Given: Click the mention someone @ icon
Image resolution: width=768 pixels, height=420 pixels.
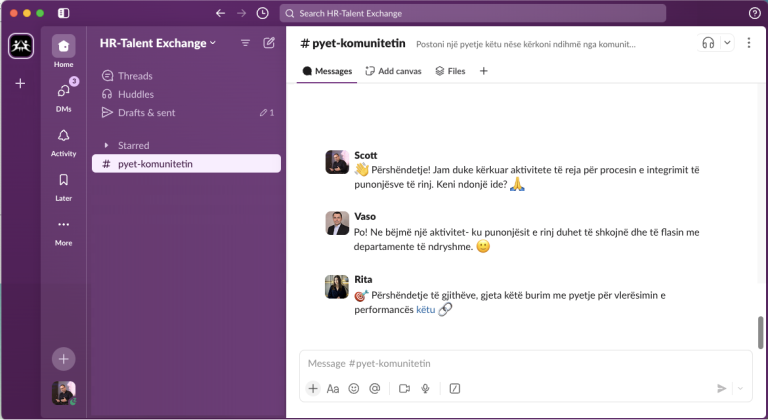Looking at the screenshot, I should [x=375, y=388].
